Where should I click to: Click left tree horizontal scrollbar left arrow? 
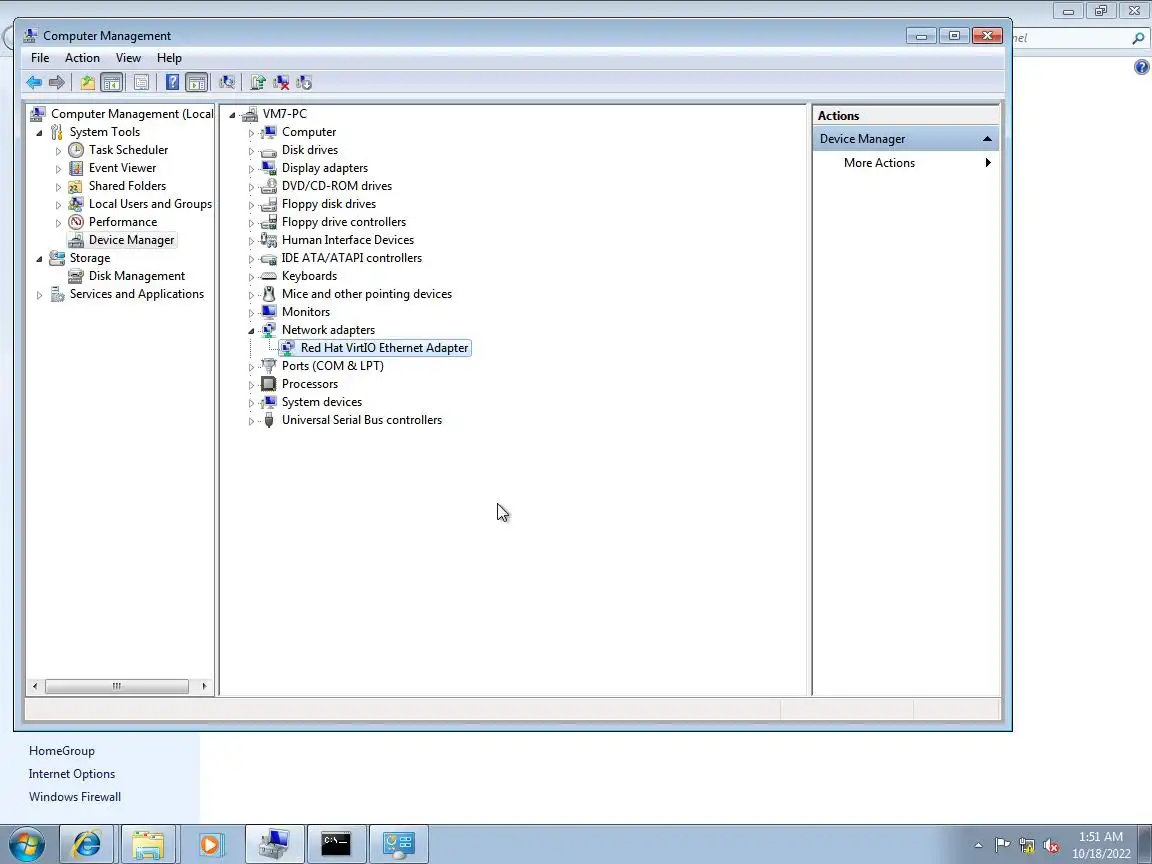pyautogui.click(x=35, y=686)
